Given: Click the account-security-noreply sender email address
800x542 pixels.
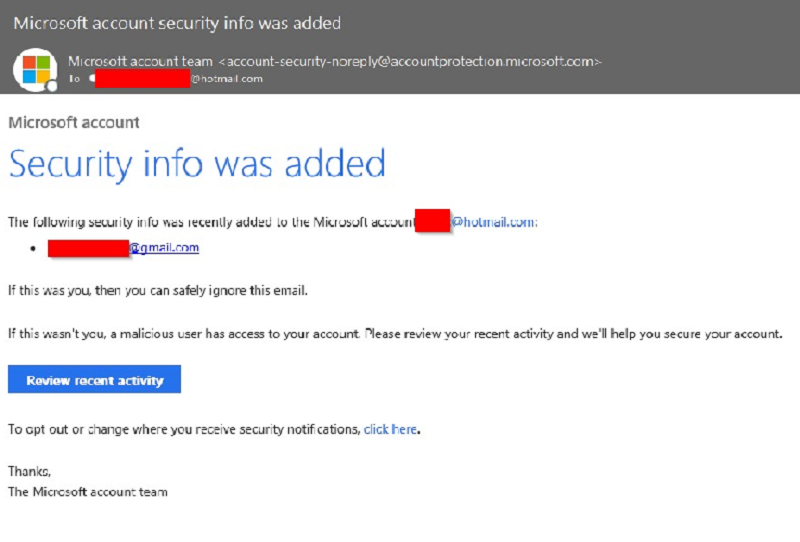Looking at the screenshot, I should pos(410,62).
